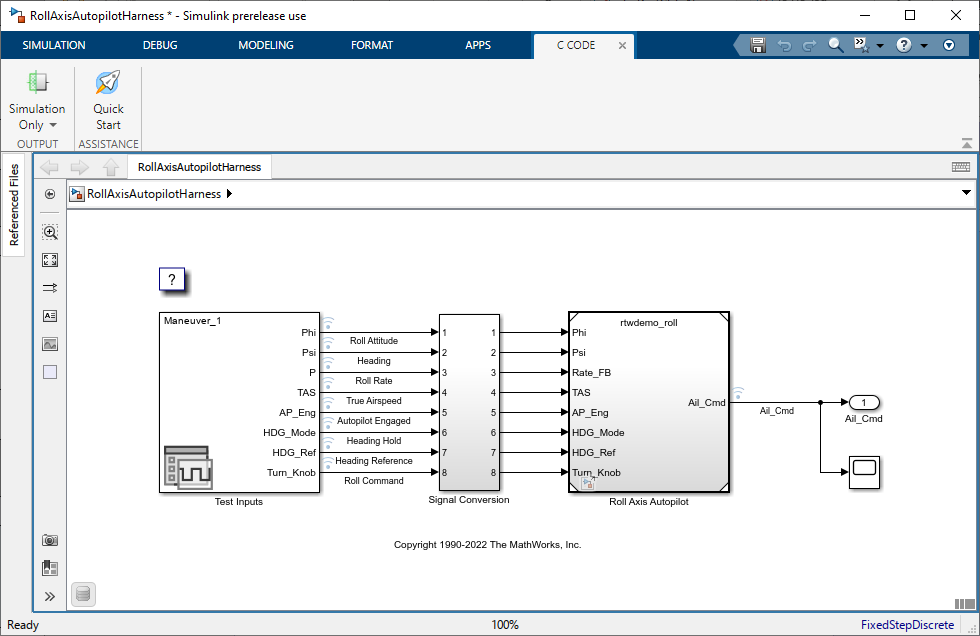Toggle the wireless logging badge on Roll Attitude signal
The image size is (980, 636).
pos(327,323)
